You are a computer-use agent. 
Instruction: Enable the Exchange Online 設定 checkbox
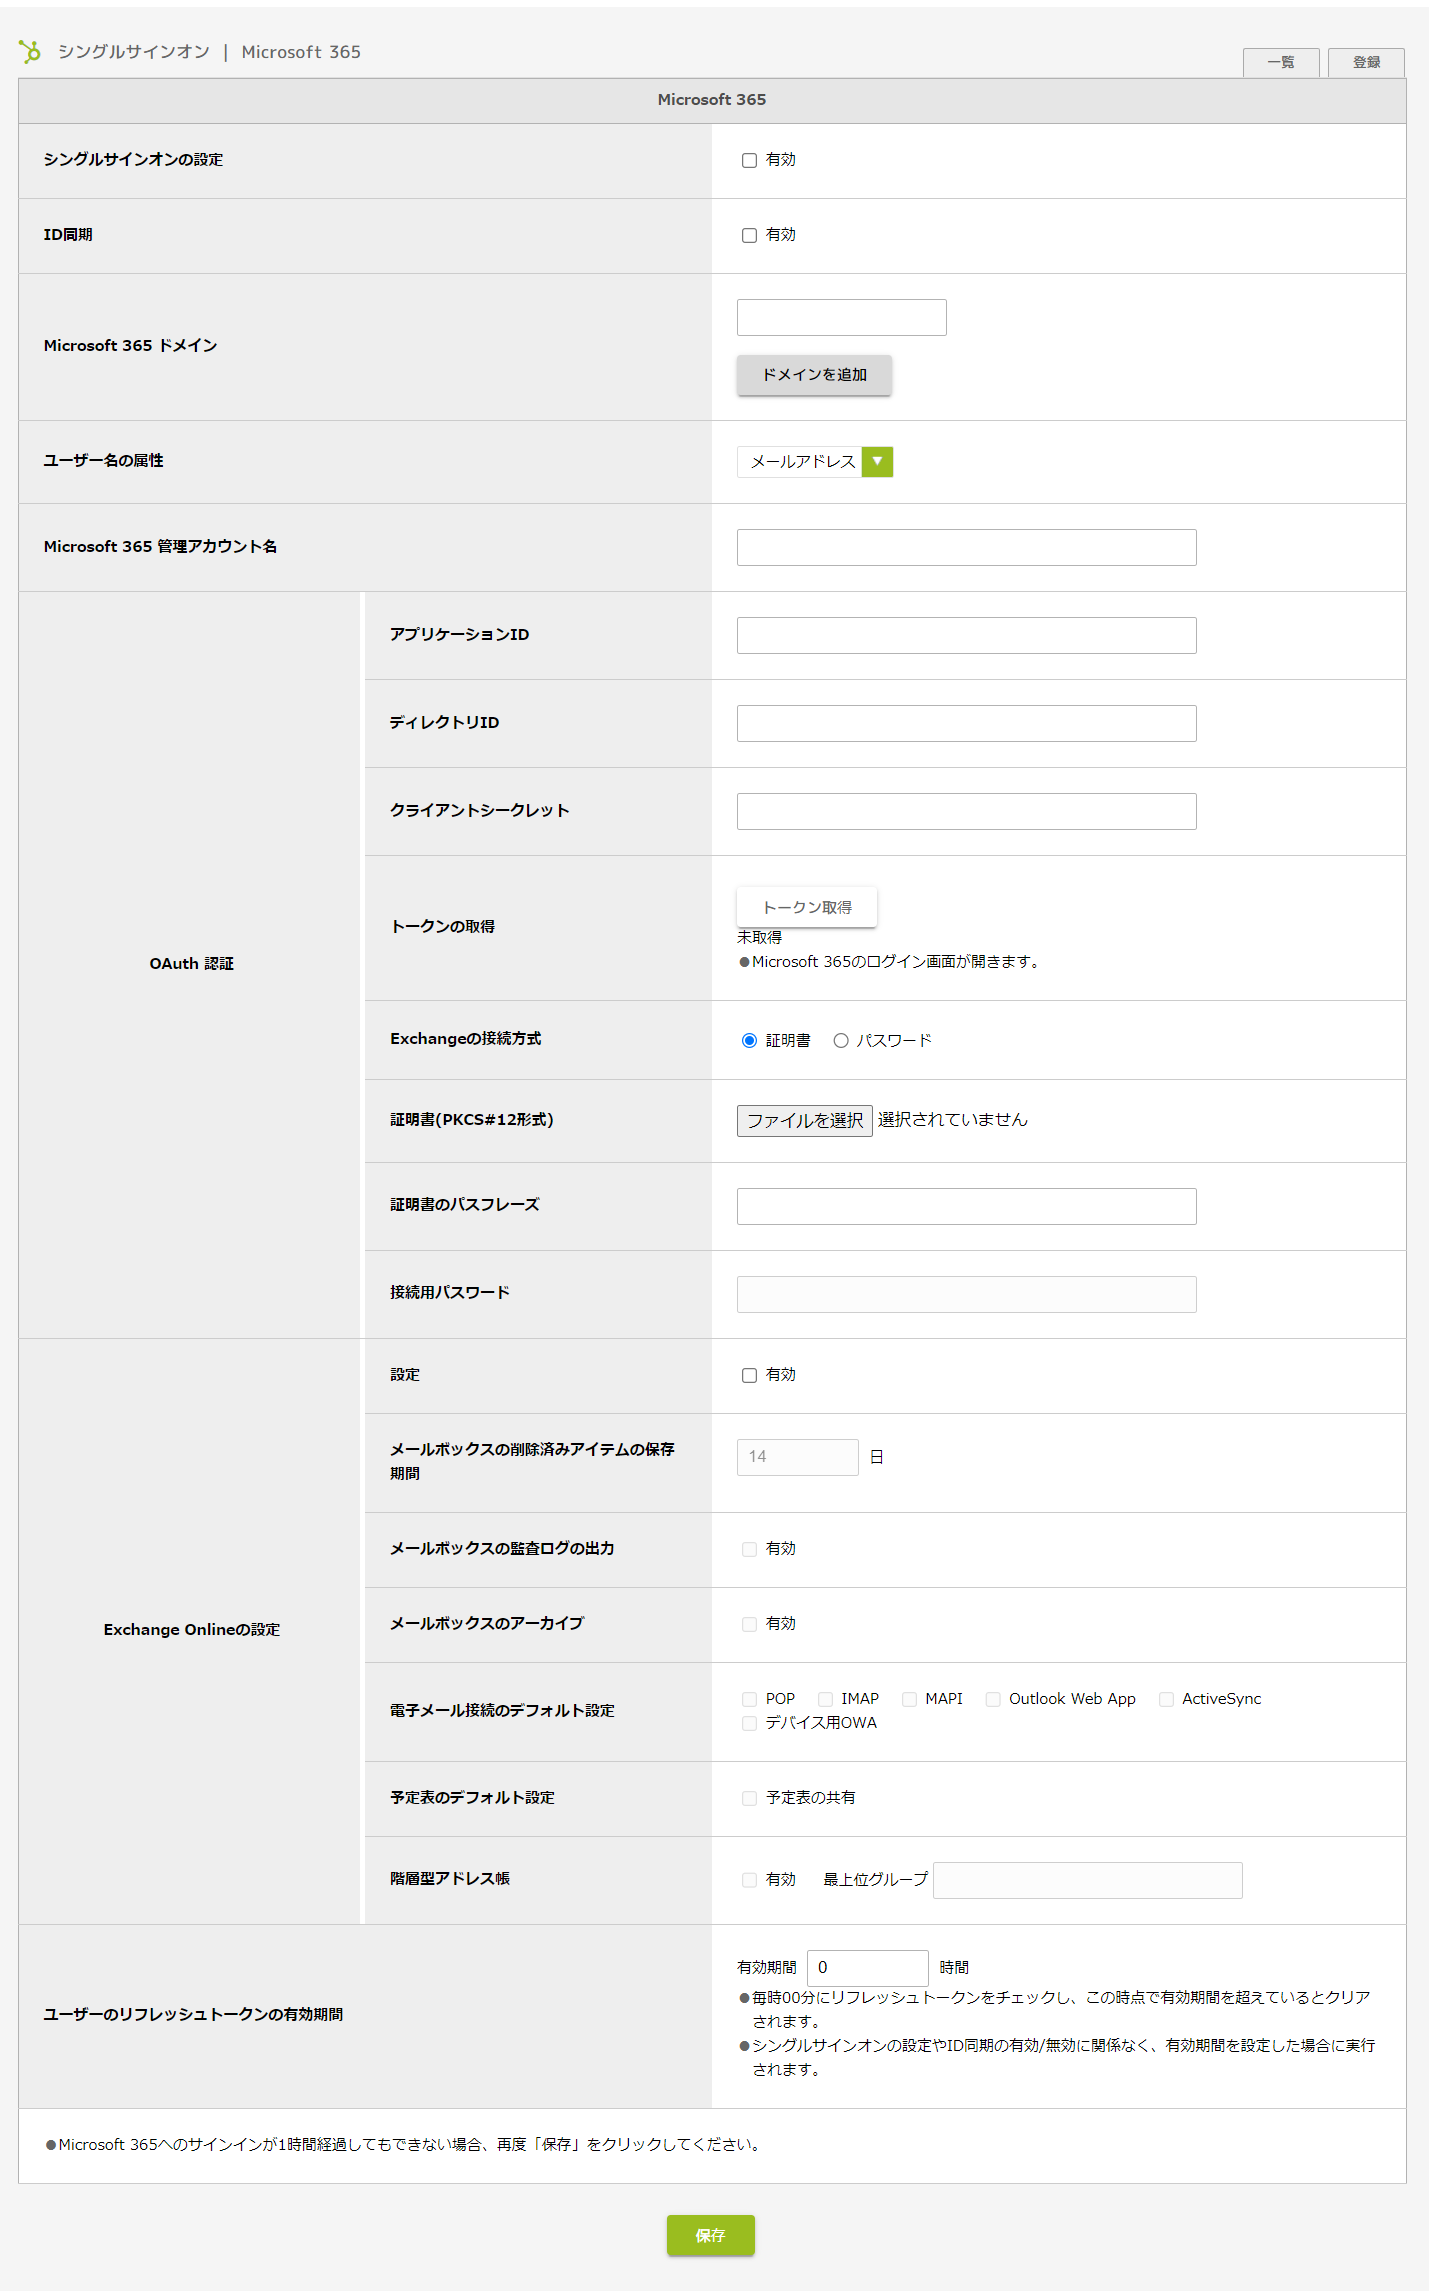pos(749,1376)
